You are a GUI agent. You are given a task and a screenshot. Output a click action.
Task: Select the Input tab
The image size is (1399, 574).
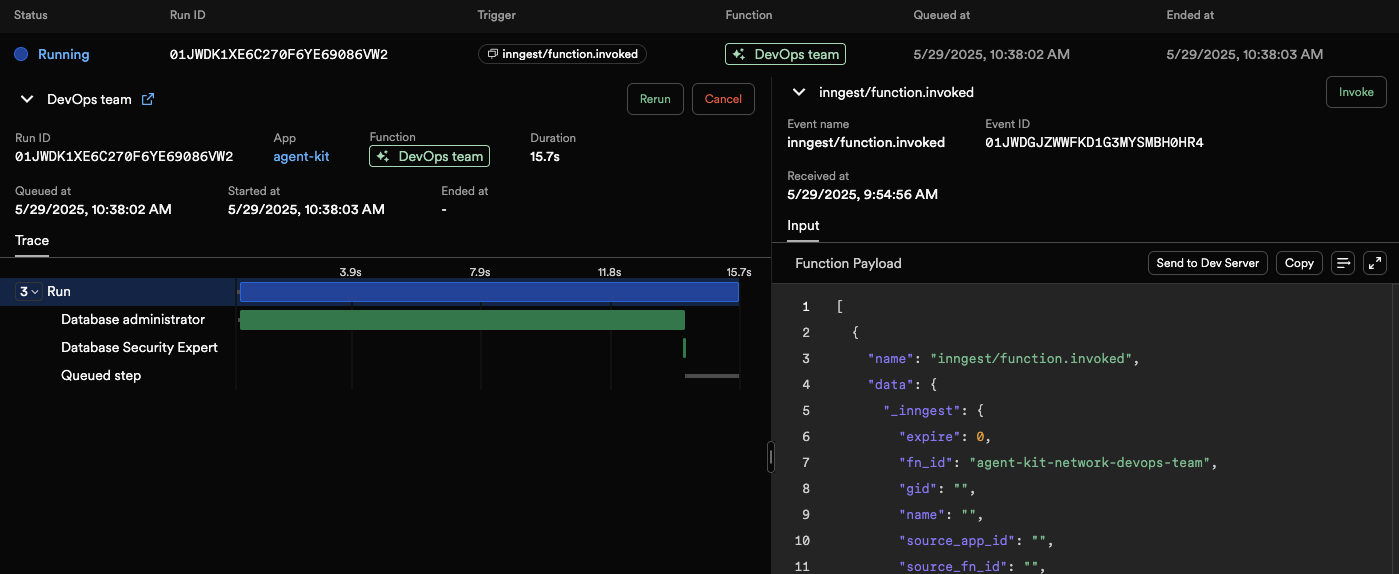803,226
